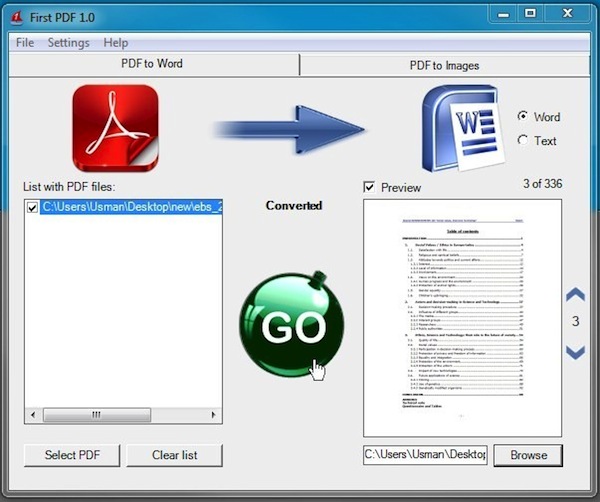
Task: Click the right scroll arrow of file list
Action: point(214,415)
